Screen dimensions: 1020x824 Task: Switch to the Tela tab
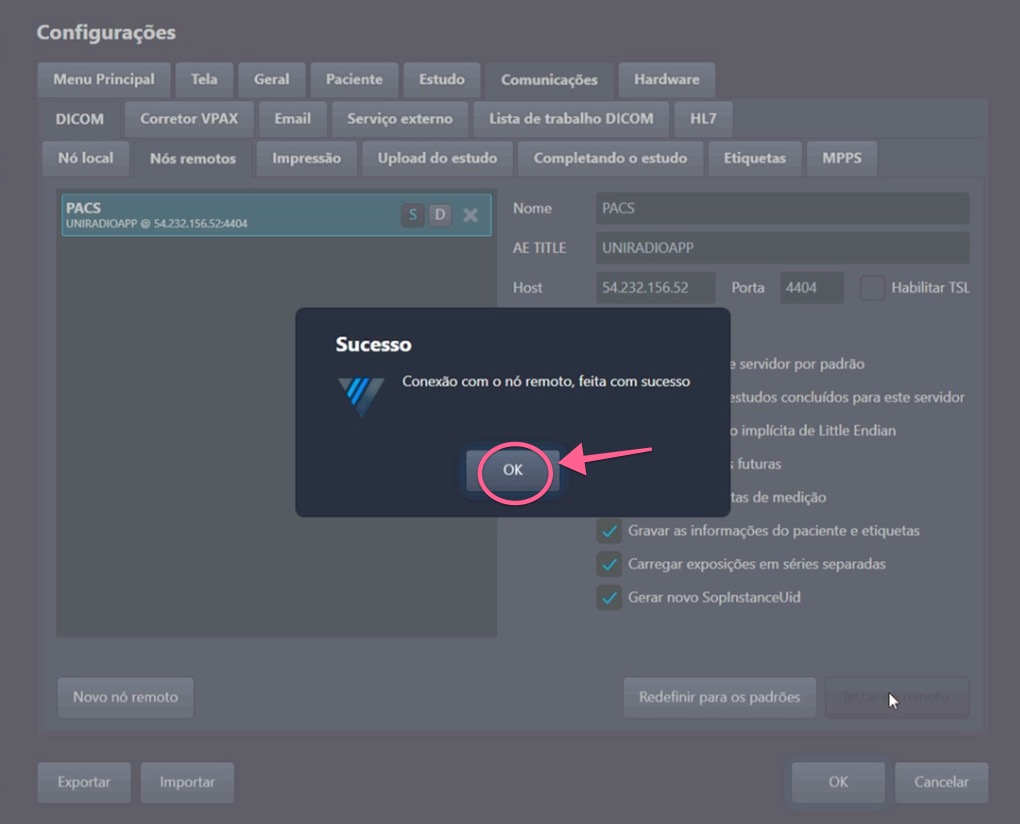(x=204, y=79)
